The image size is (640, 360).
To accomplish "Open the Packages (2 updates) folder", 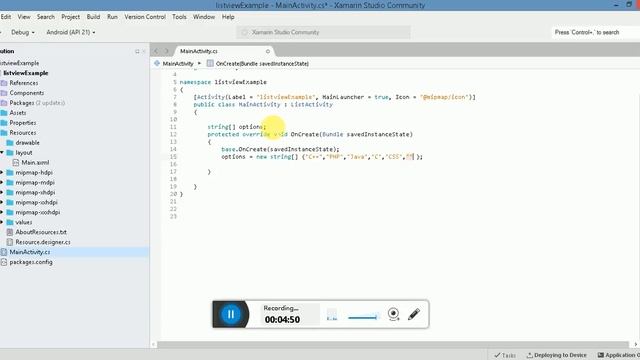I will (37, 103).
